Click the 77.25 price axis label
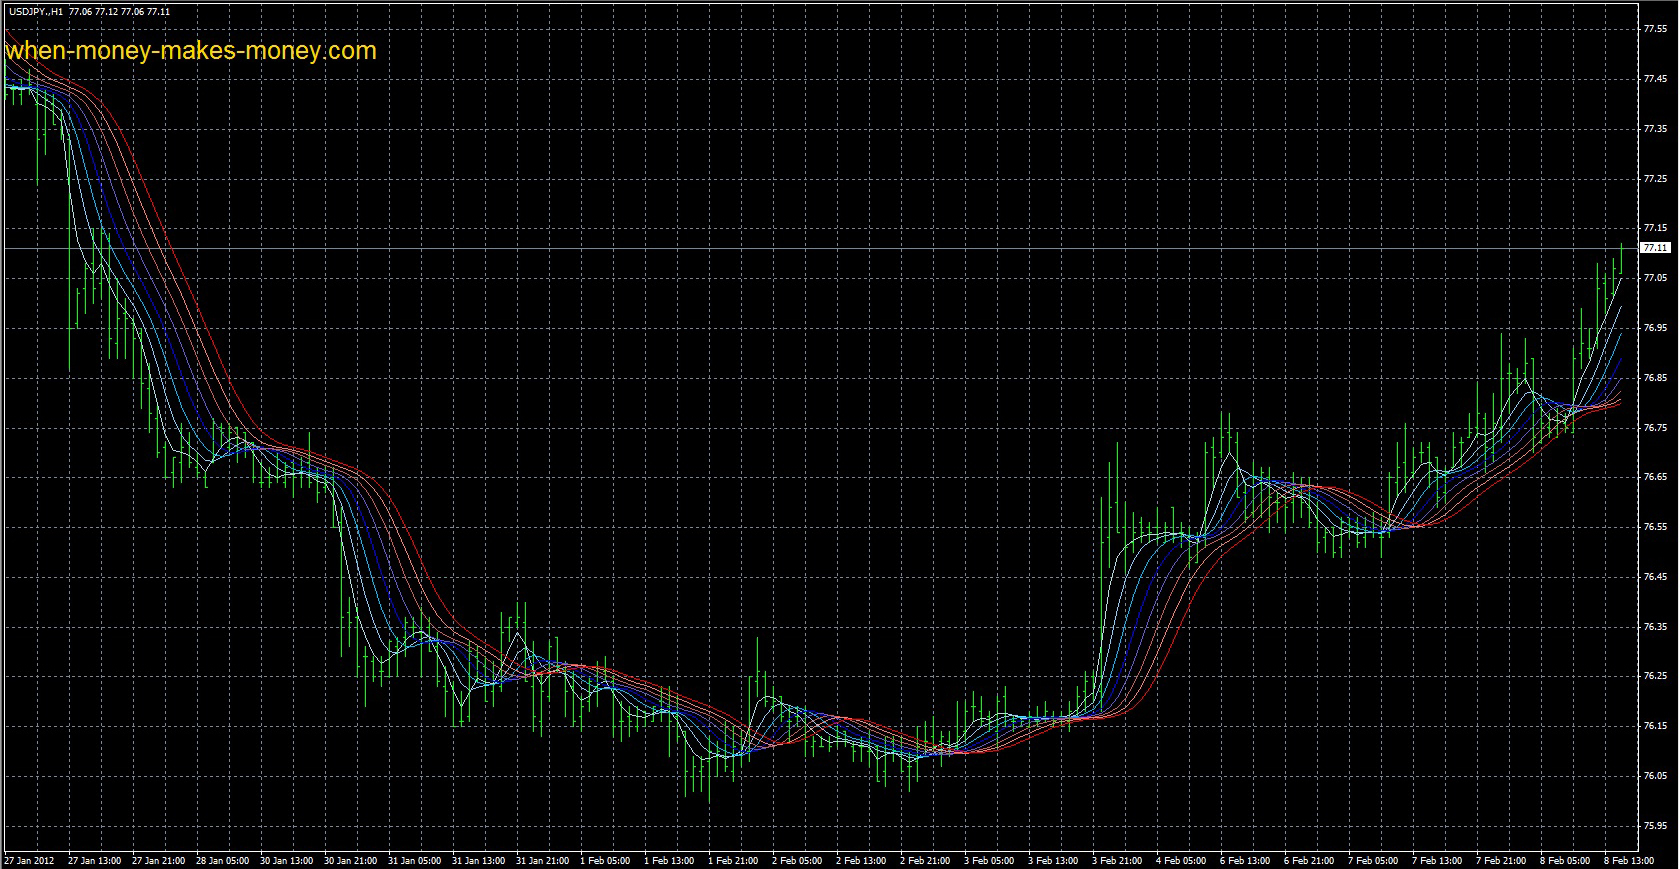The width and height of the screenshot is (1680, 869). click(x=1654, y=179)
